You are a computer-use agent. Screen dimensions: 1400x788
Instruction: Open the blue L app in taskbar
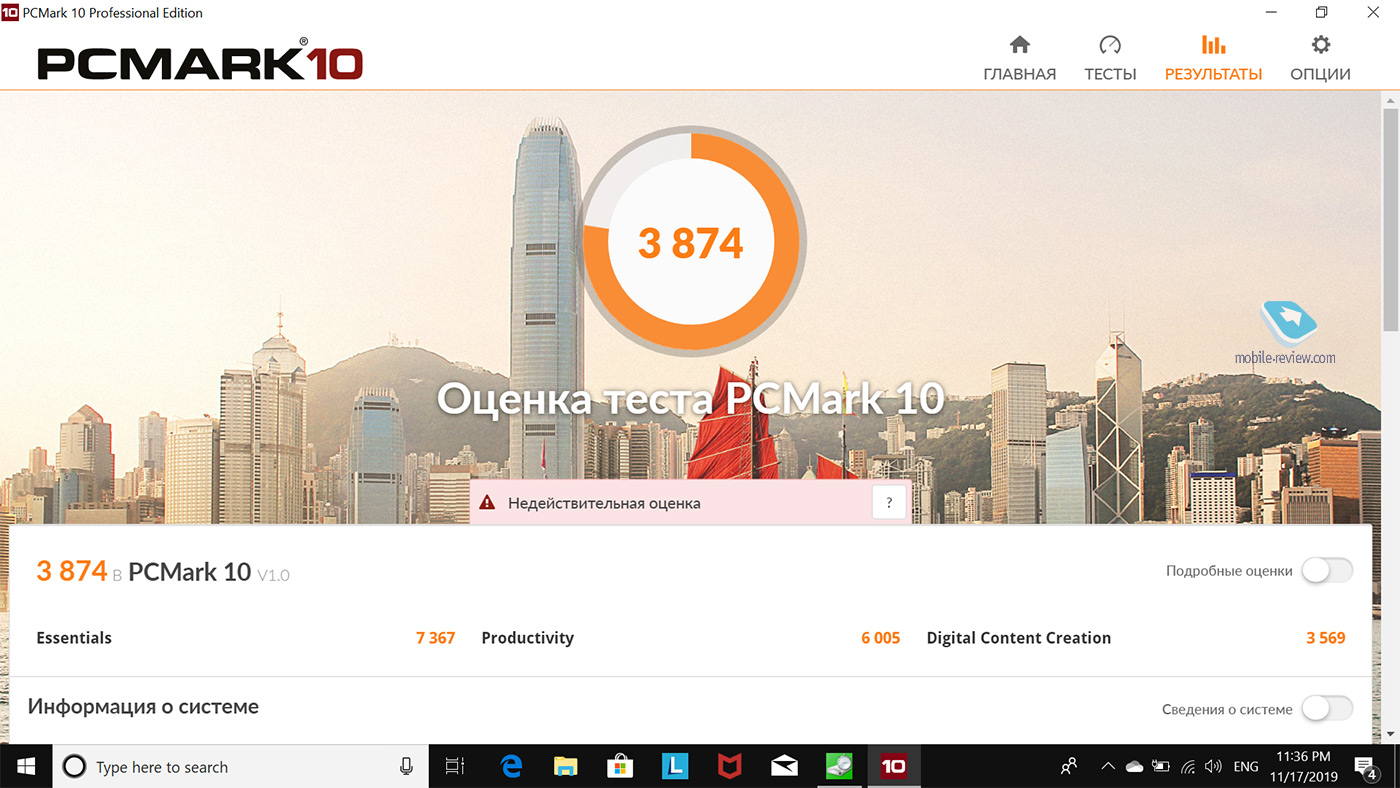[675, 767]
